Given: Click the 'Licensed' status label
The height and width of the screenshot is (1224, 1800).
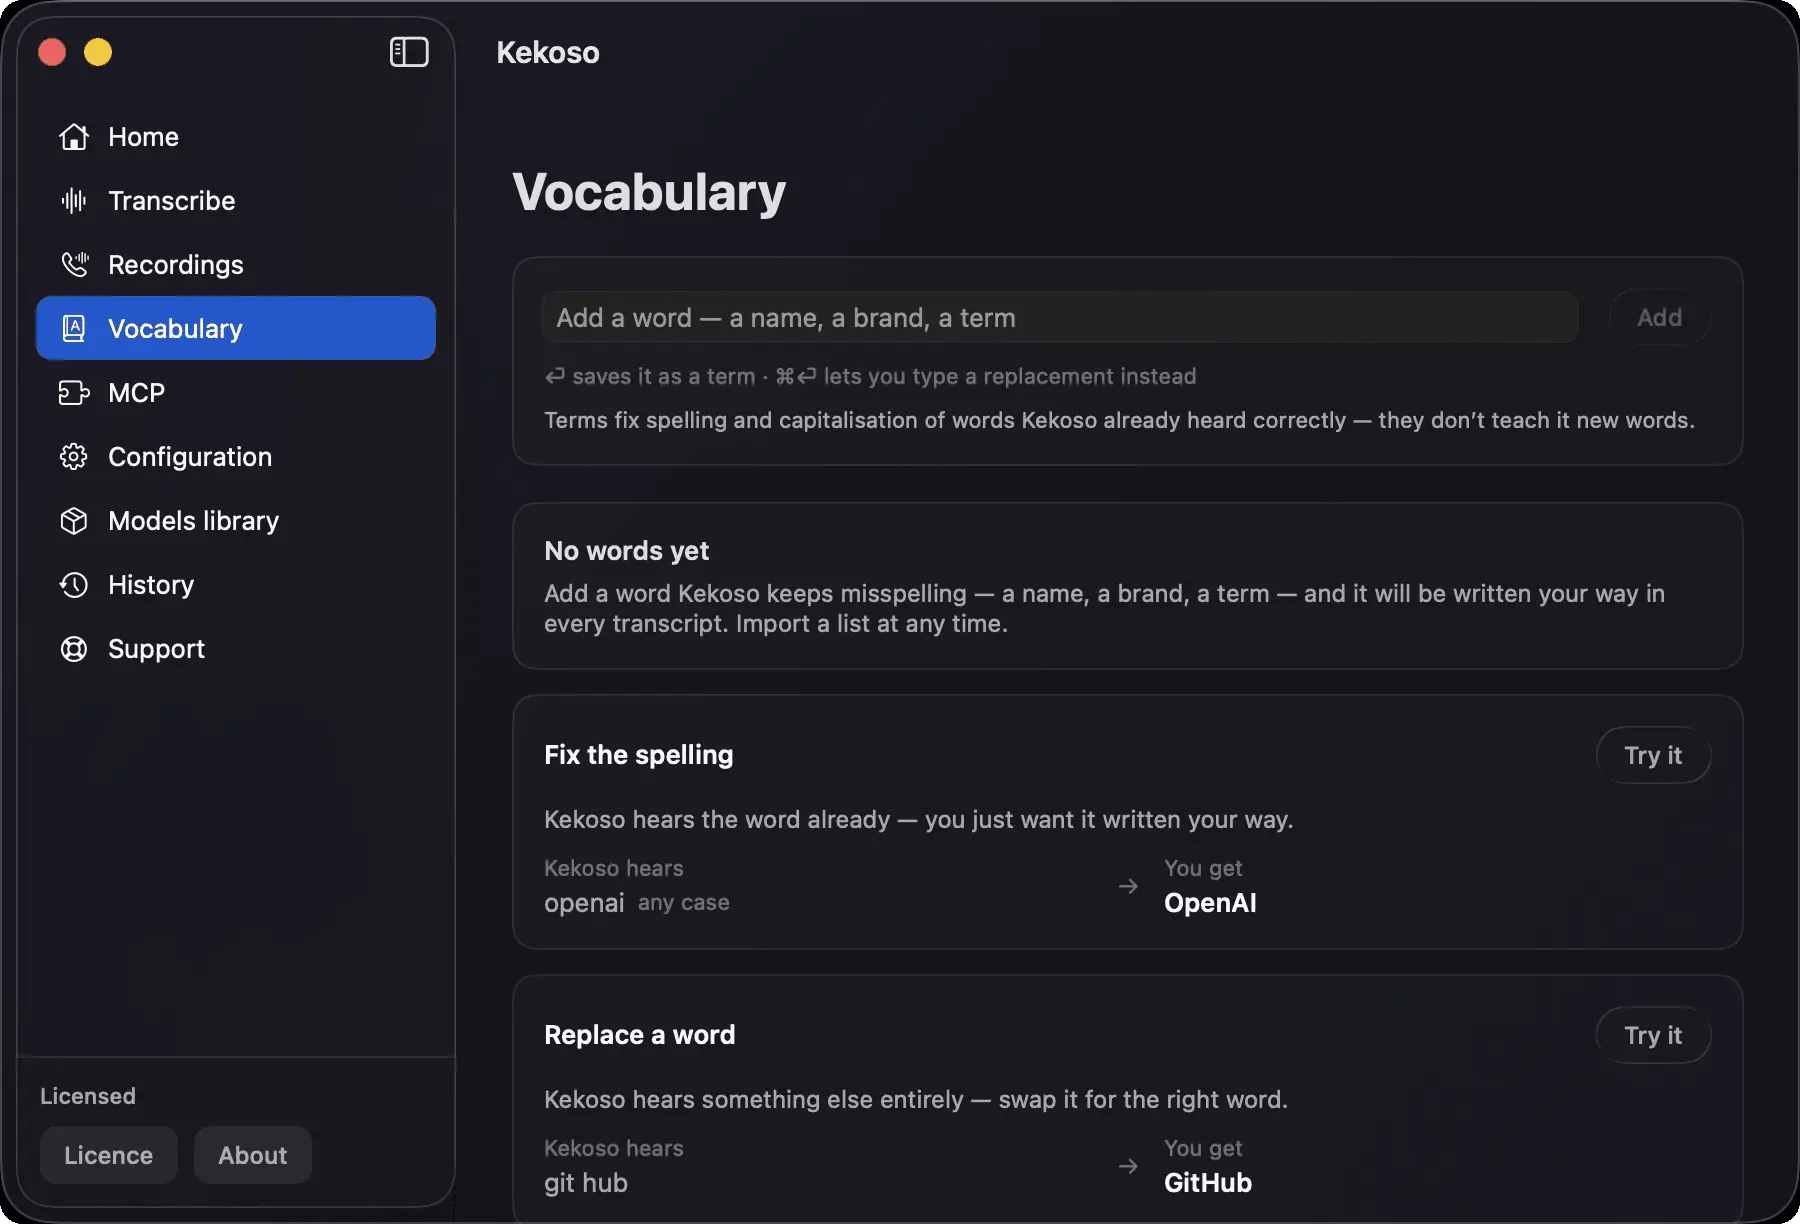Looking at the screenshot, I should point(88,1096).
